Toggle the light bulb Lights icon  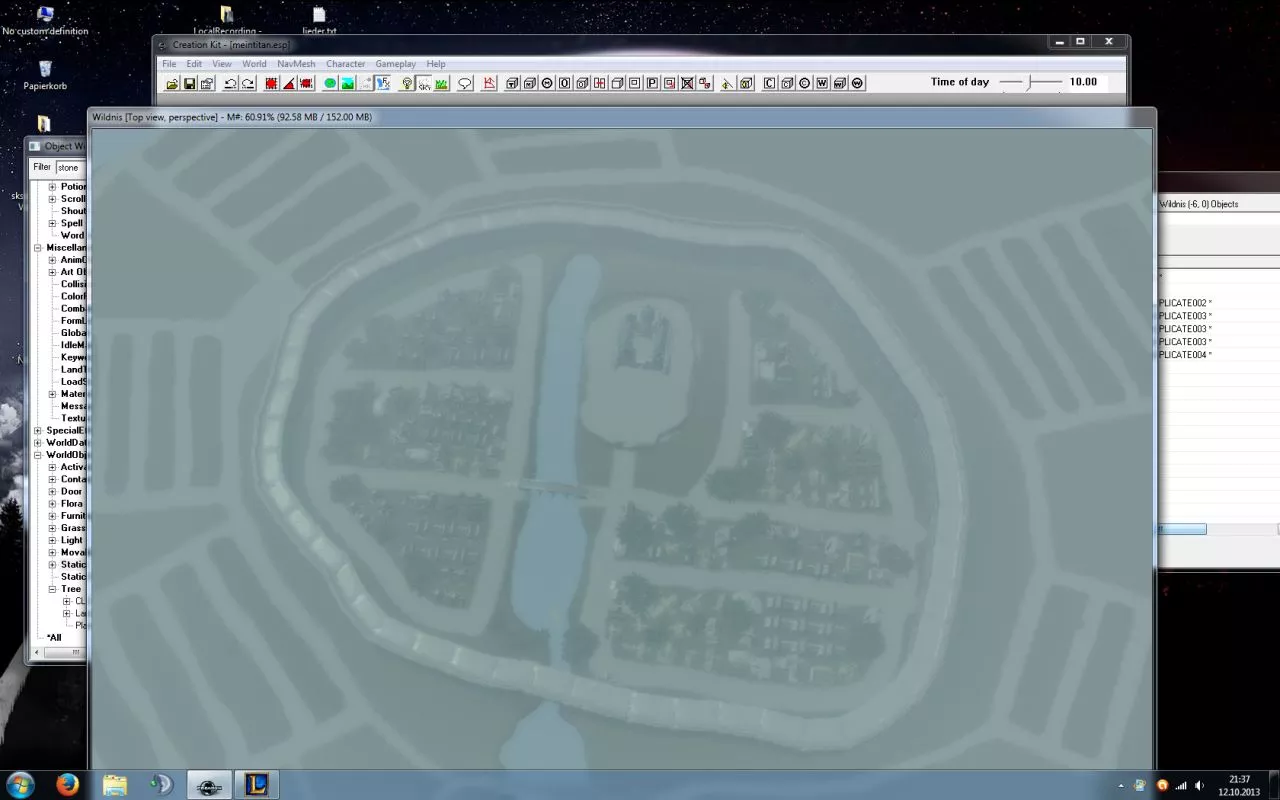coord(406,83)
